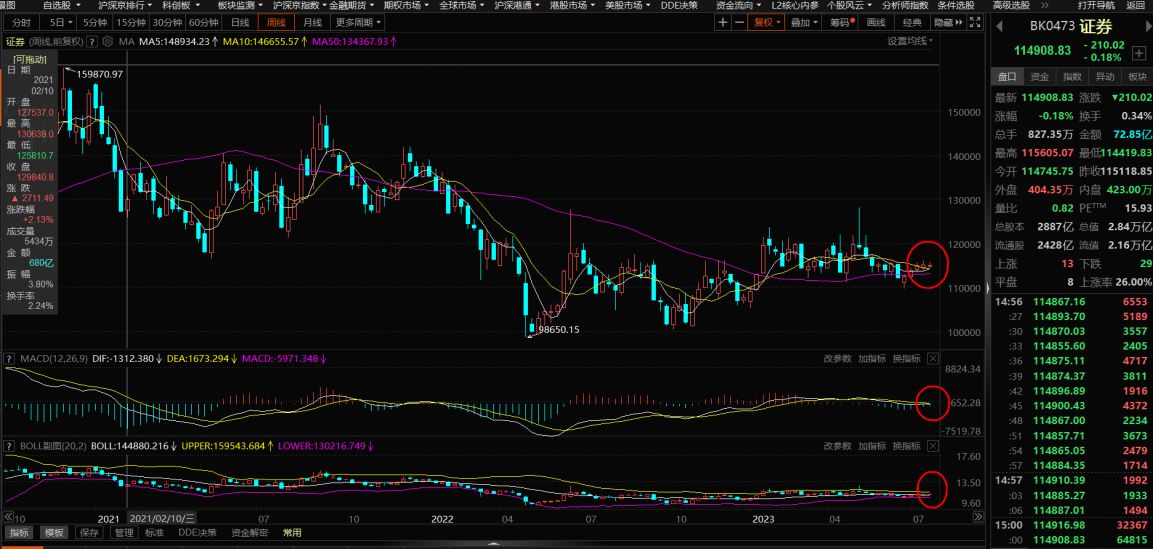Screen dimensions: 1153x549
Task: Toggle 指标 indicators button at bottom
Action: pyautogui.click(x=20, y=533)
